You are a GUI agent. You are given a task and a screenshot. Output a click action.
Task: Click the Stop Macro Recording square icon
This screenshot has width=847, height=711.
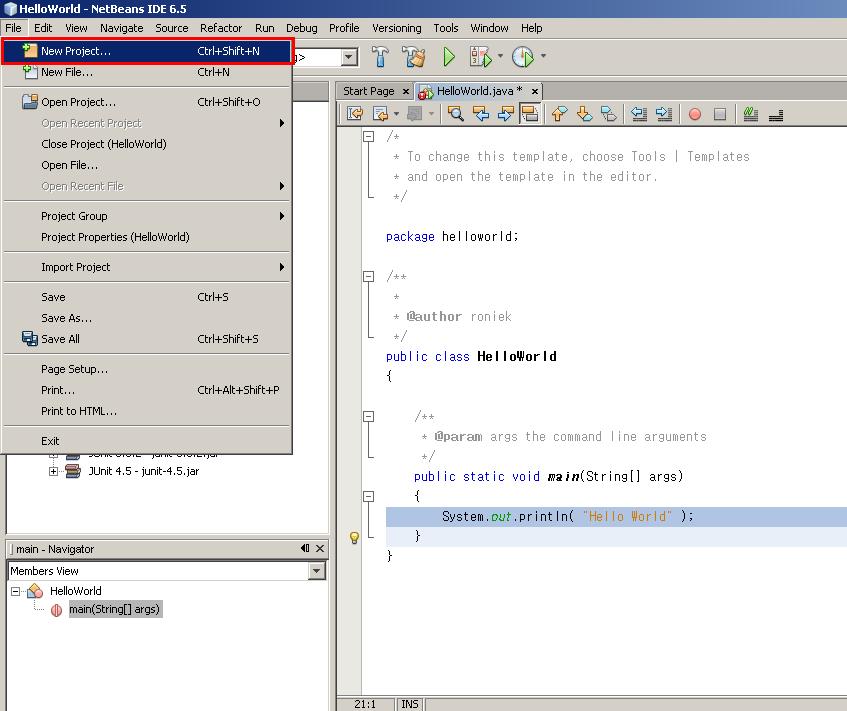point(720,114)
